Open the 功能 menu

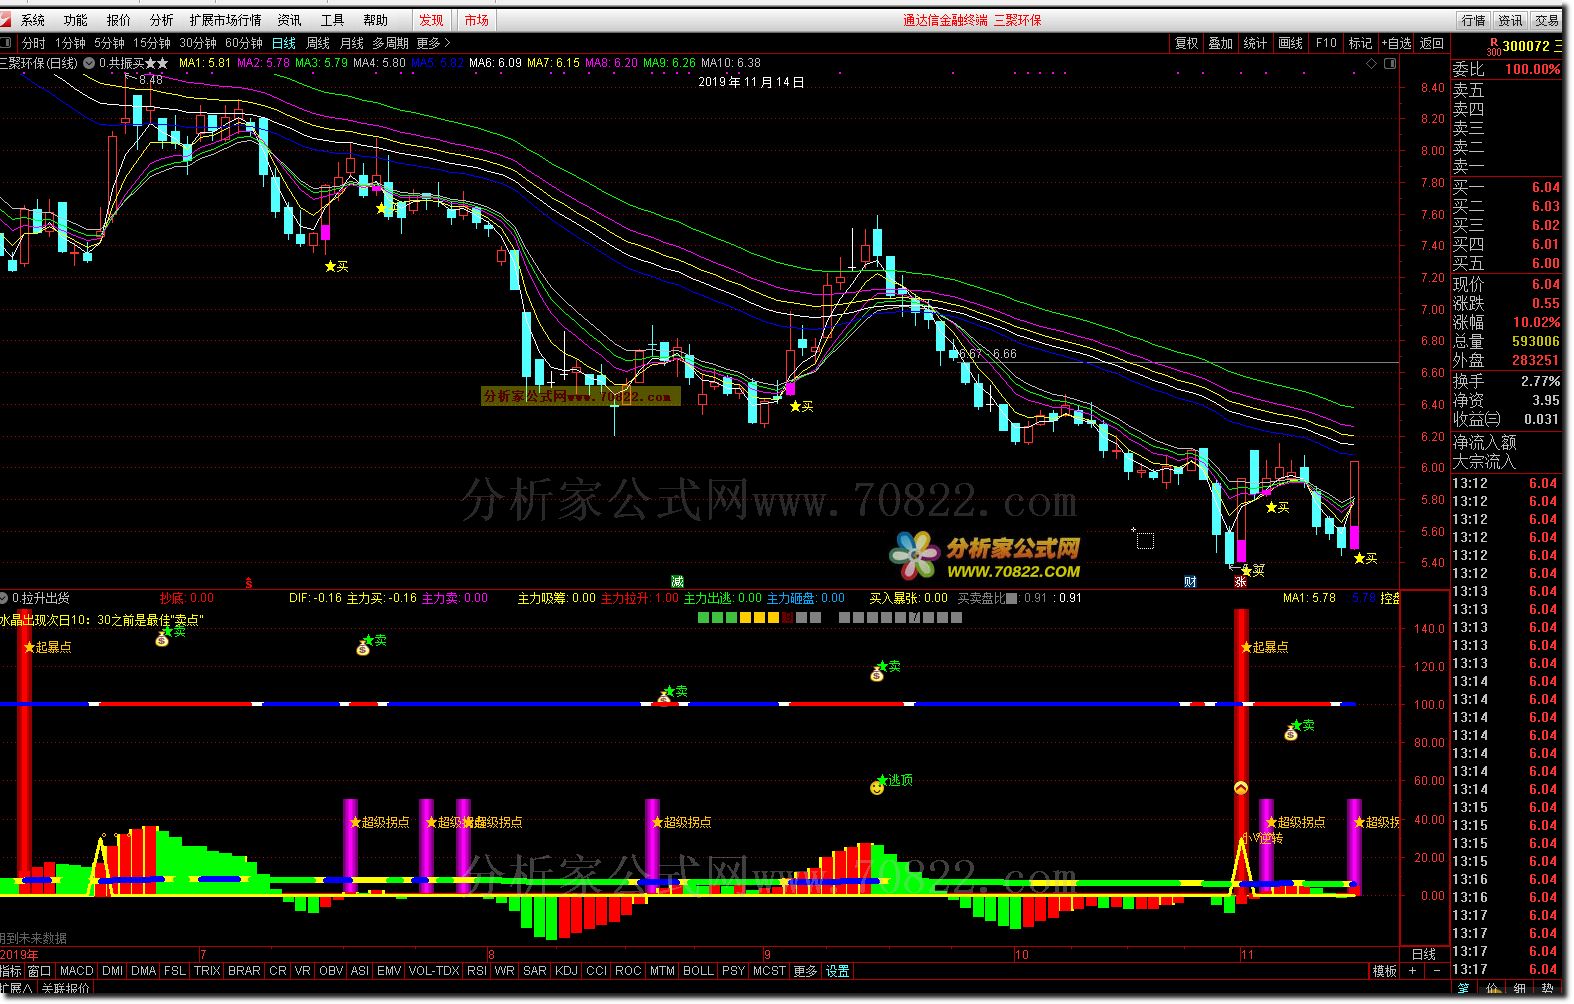click(75, 20)
